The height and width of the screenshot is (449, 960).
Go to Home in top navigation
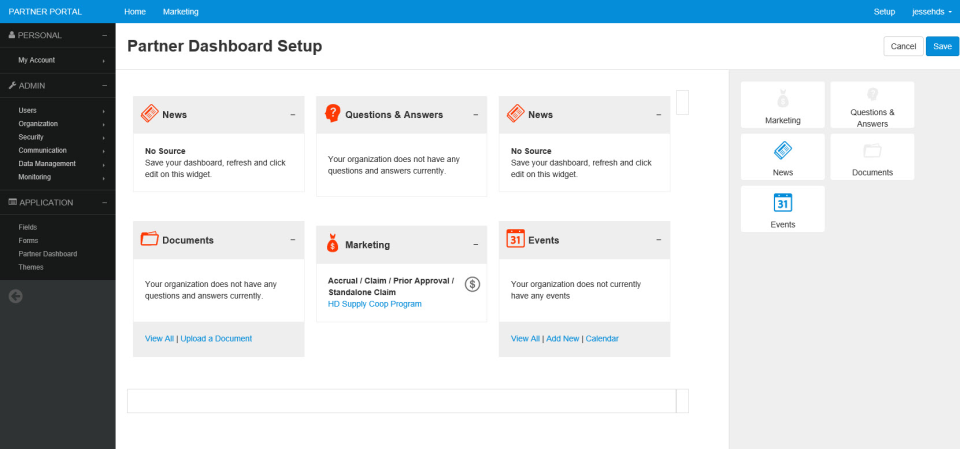click(135, 11)
